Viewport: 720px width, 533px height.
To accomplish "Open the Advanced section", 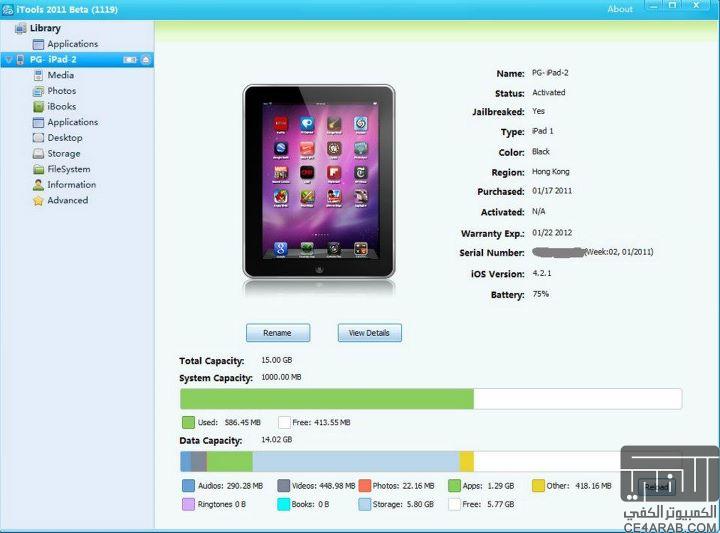I will coord(68,200).
